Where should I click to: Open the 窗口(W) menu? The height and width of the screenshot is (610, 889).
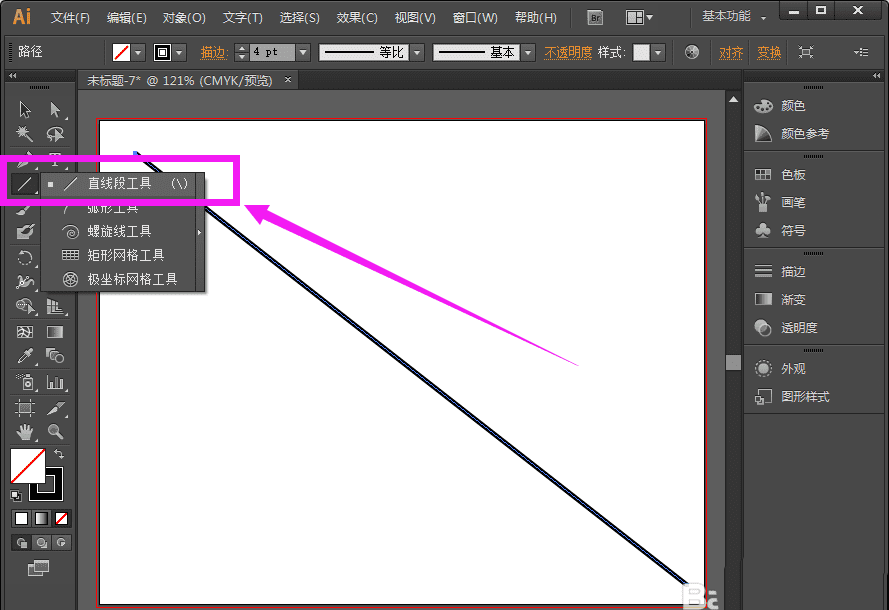pyautogui.click(x=475, y=18)
